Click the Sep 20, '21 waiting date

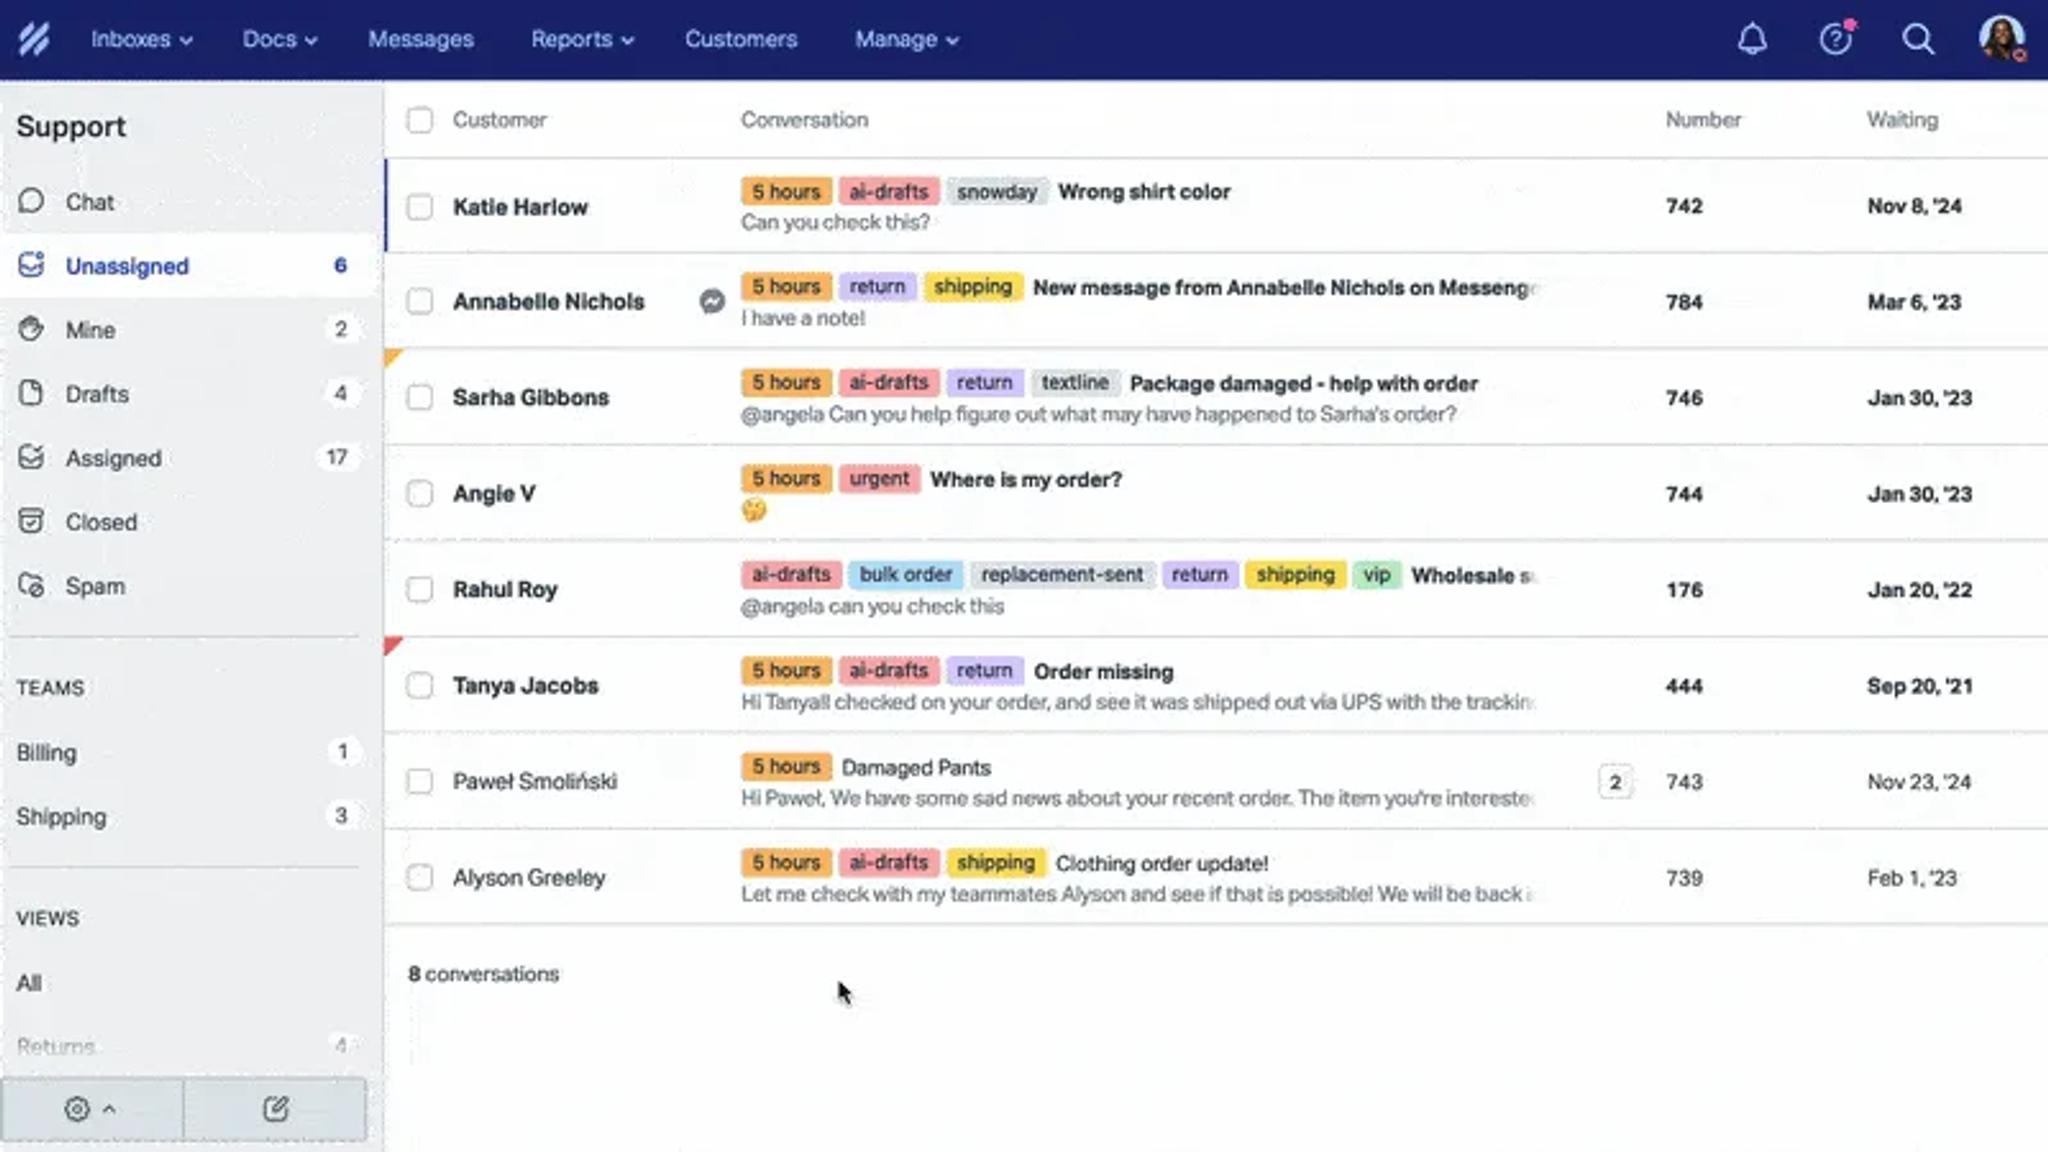coord(1919,685)
